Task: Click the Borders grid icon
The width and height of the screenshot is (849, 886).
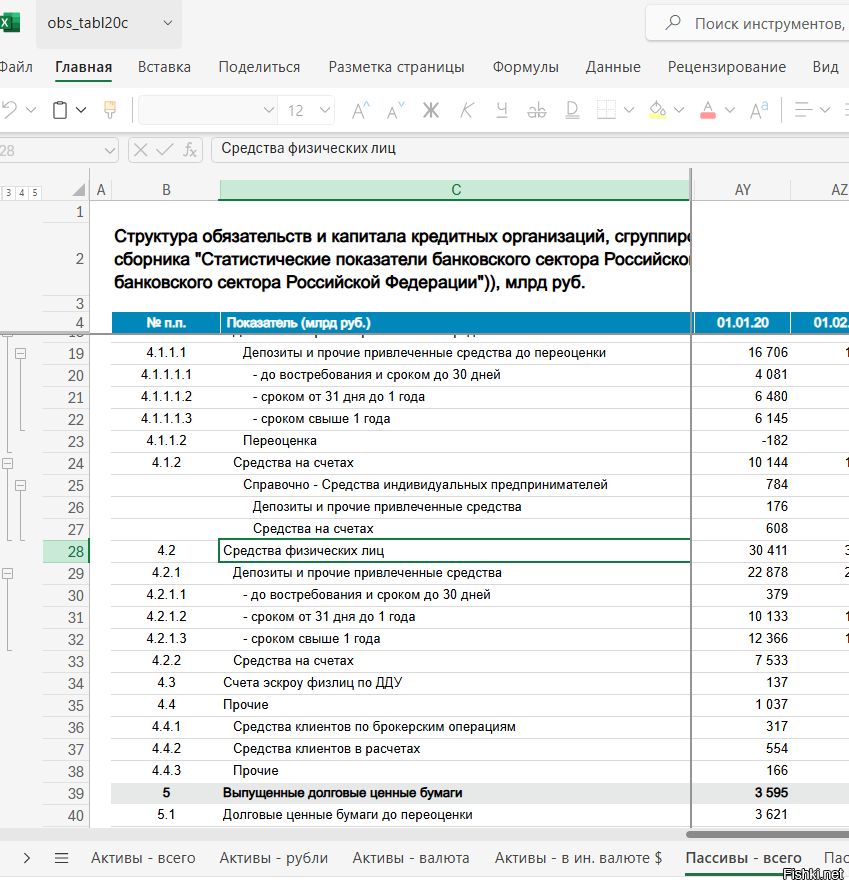Action: click(x=606, y=110)
